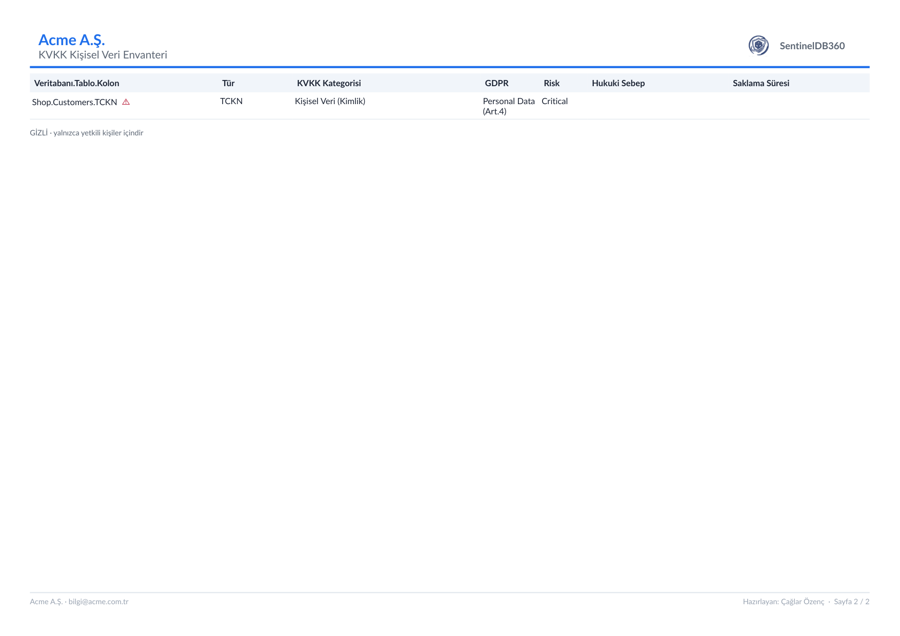Click the red warning triangle beside Shop.Customers.TCKN

coord(126,102)
